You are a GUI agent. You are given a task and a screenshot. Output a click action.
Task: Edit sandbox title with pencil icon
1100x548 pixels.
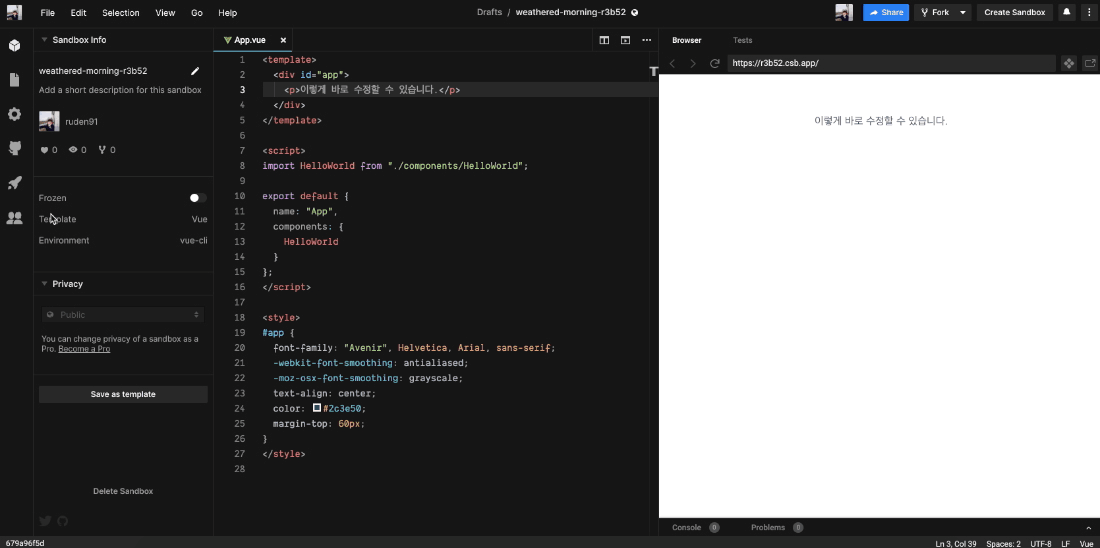click(x=195, y=71)
